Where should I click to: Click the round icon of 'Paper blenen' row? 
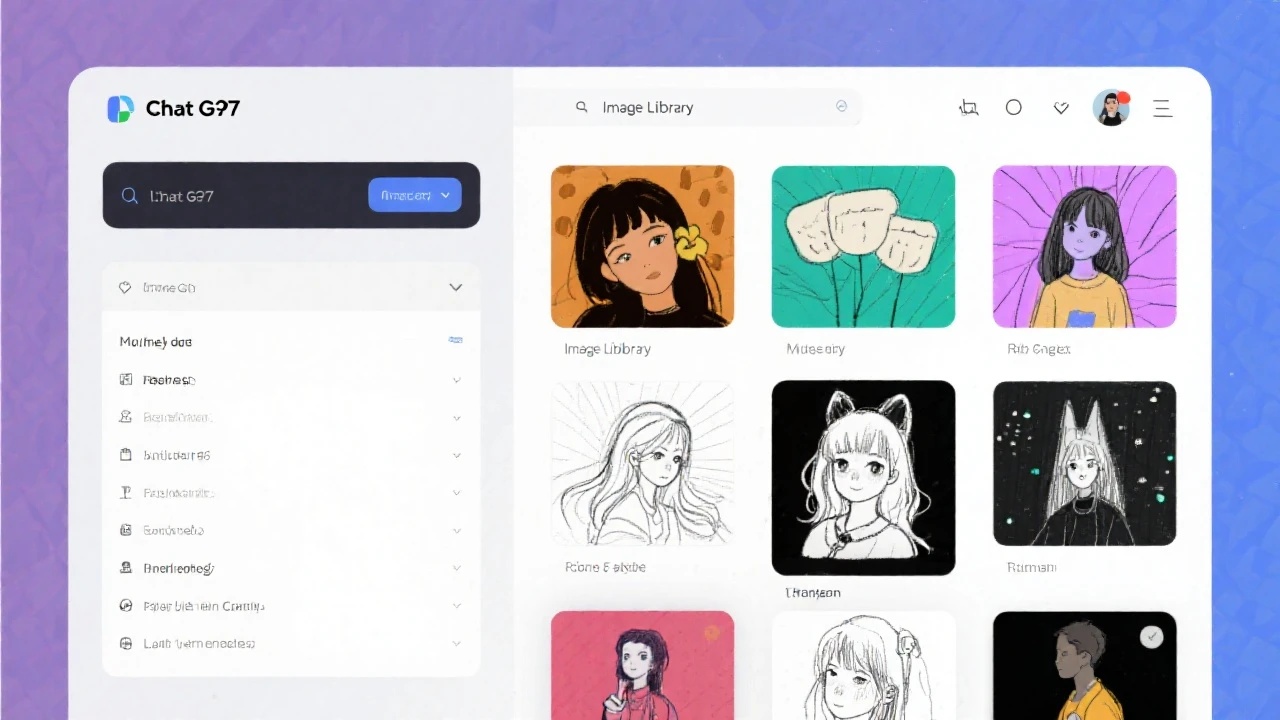tap(126, 606)
